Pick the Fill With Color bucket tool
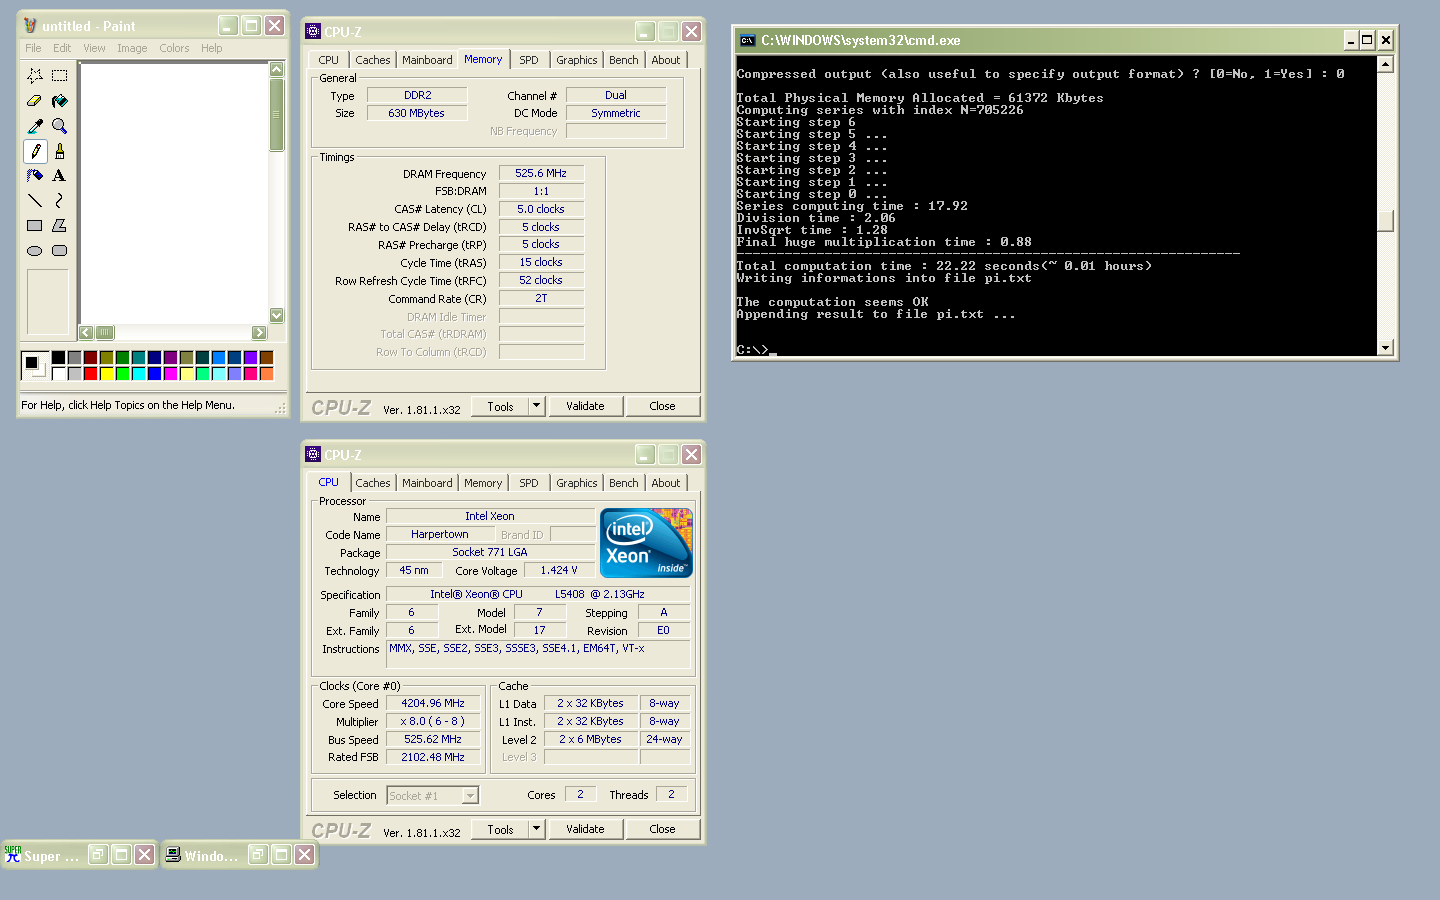 [60, 101]
